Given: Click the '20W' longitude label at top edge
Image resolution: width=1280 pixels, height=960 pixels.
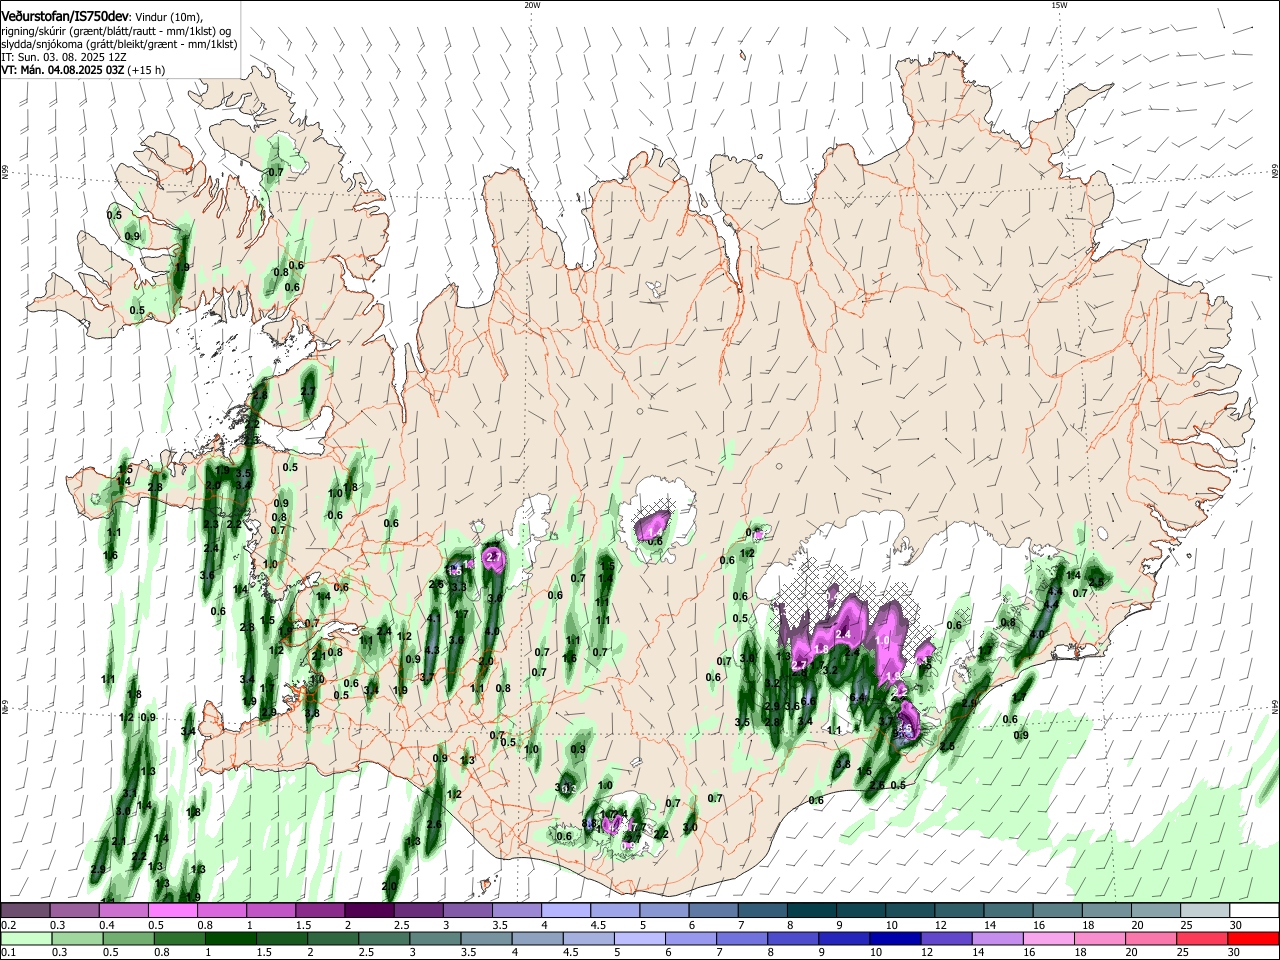Looking at the screenshot, I should click(532, 5).
